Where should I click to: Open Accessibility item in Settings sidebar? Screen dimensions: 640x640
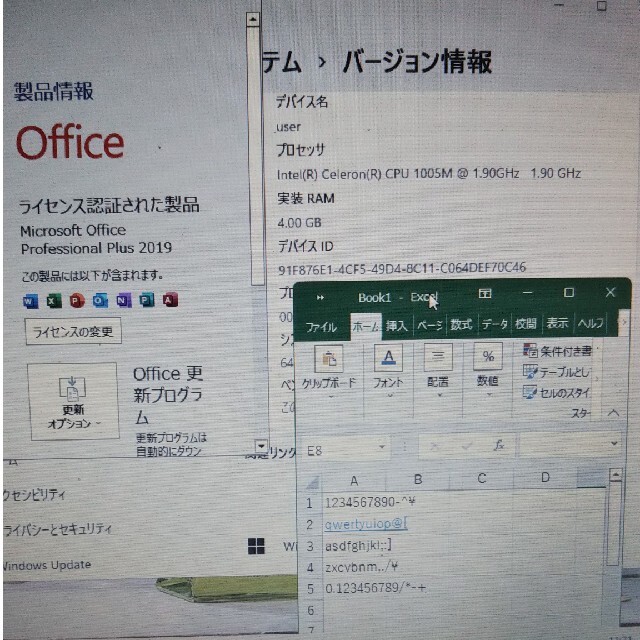33,495
